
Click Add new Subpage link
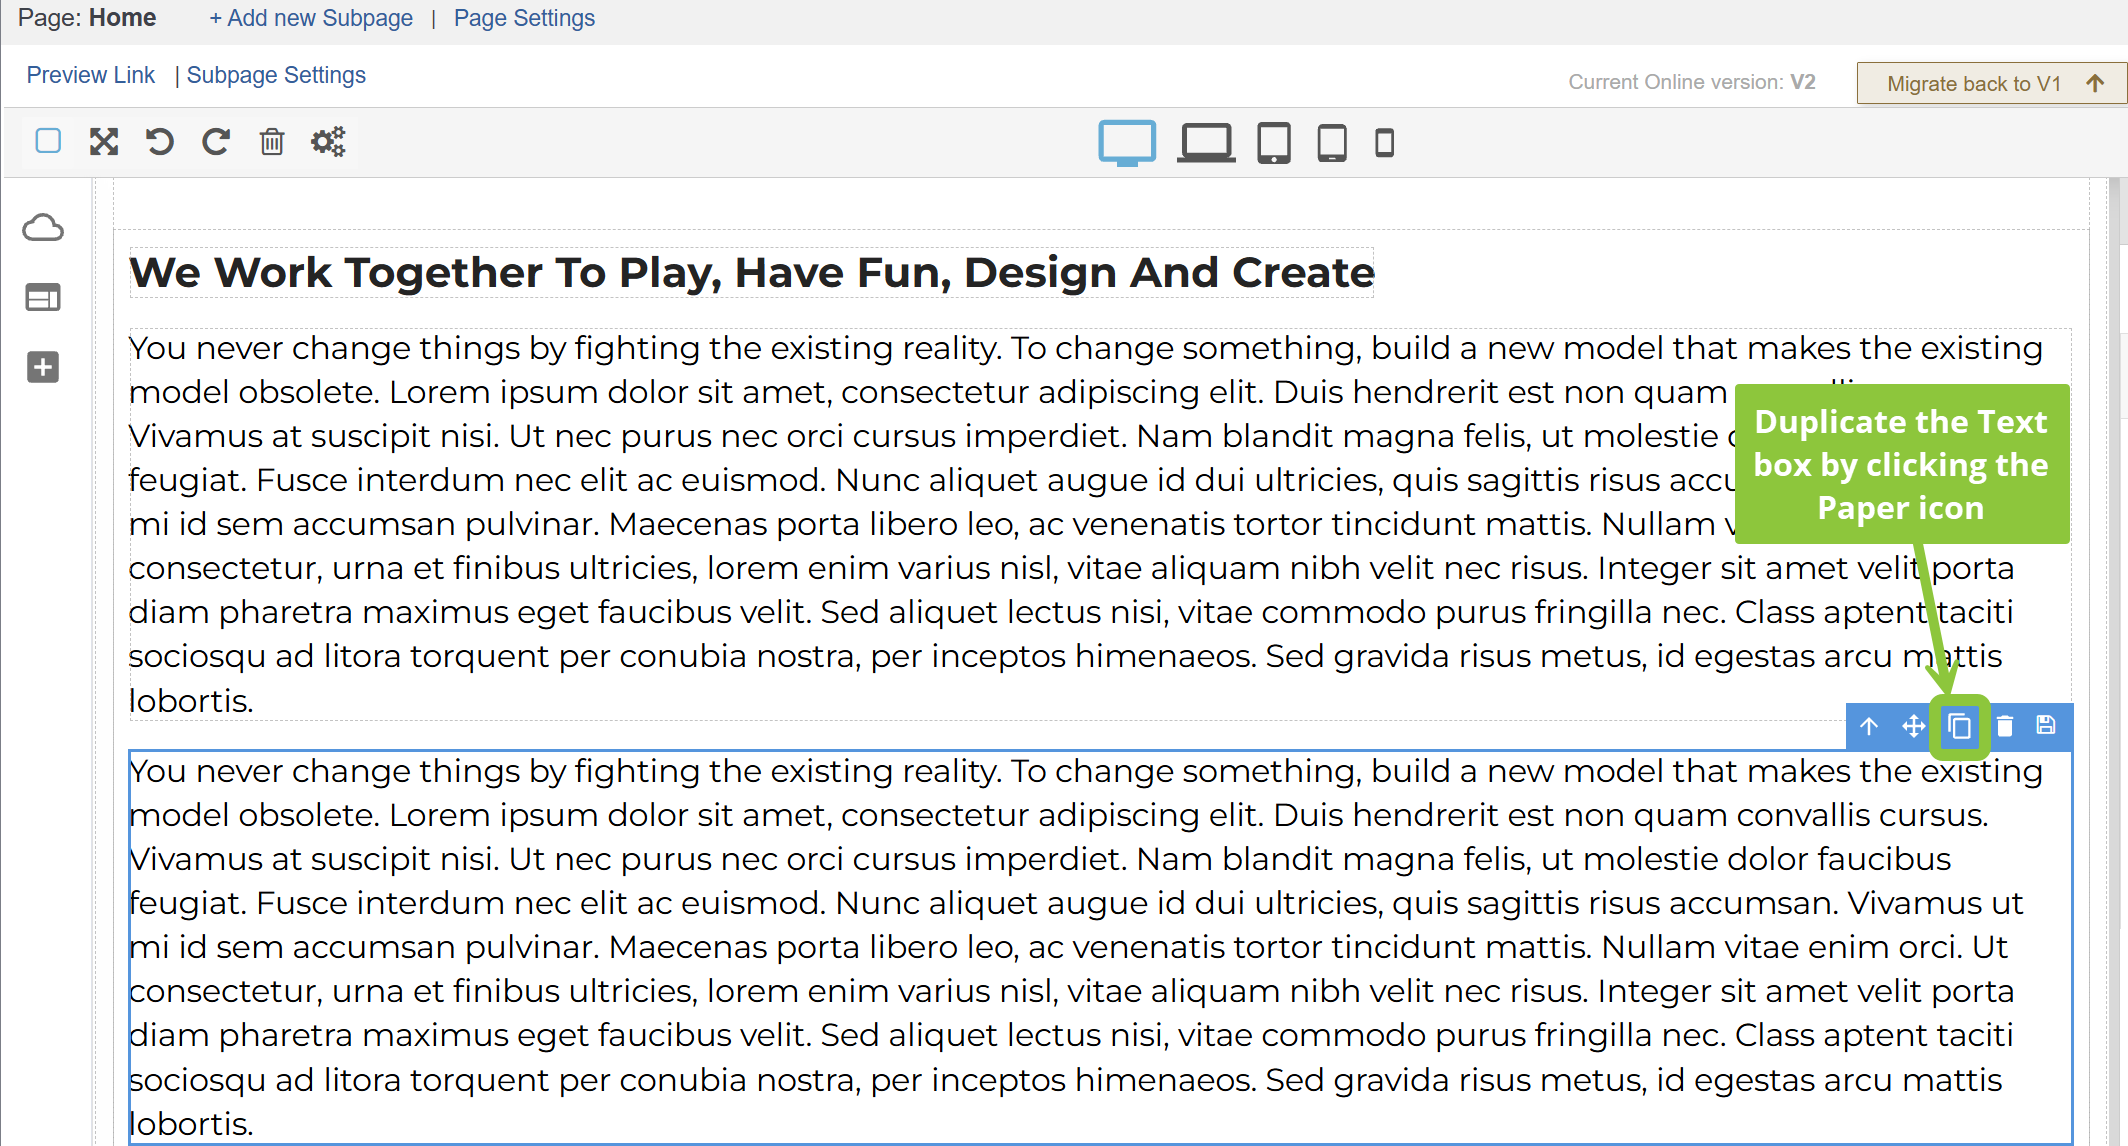pyautogui.click(x=311, y=18)
